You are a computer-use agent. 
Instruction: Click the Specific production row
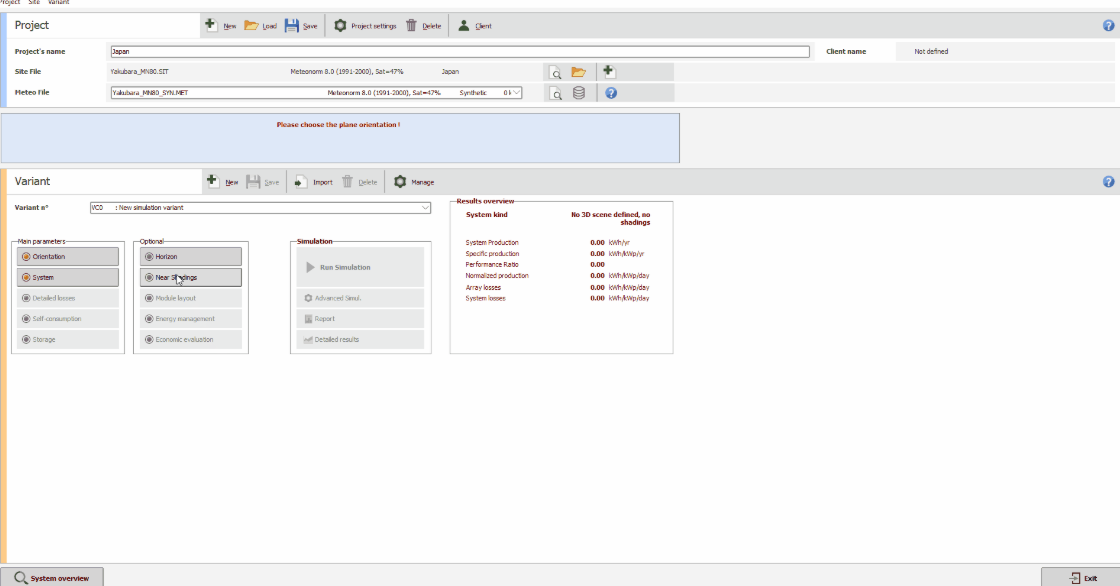[558, 254]
